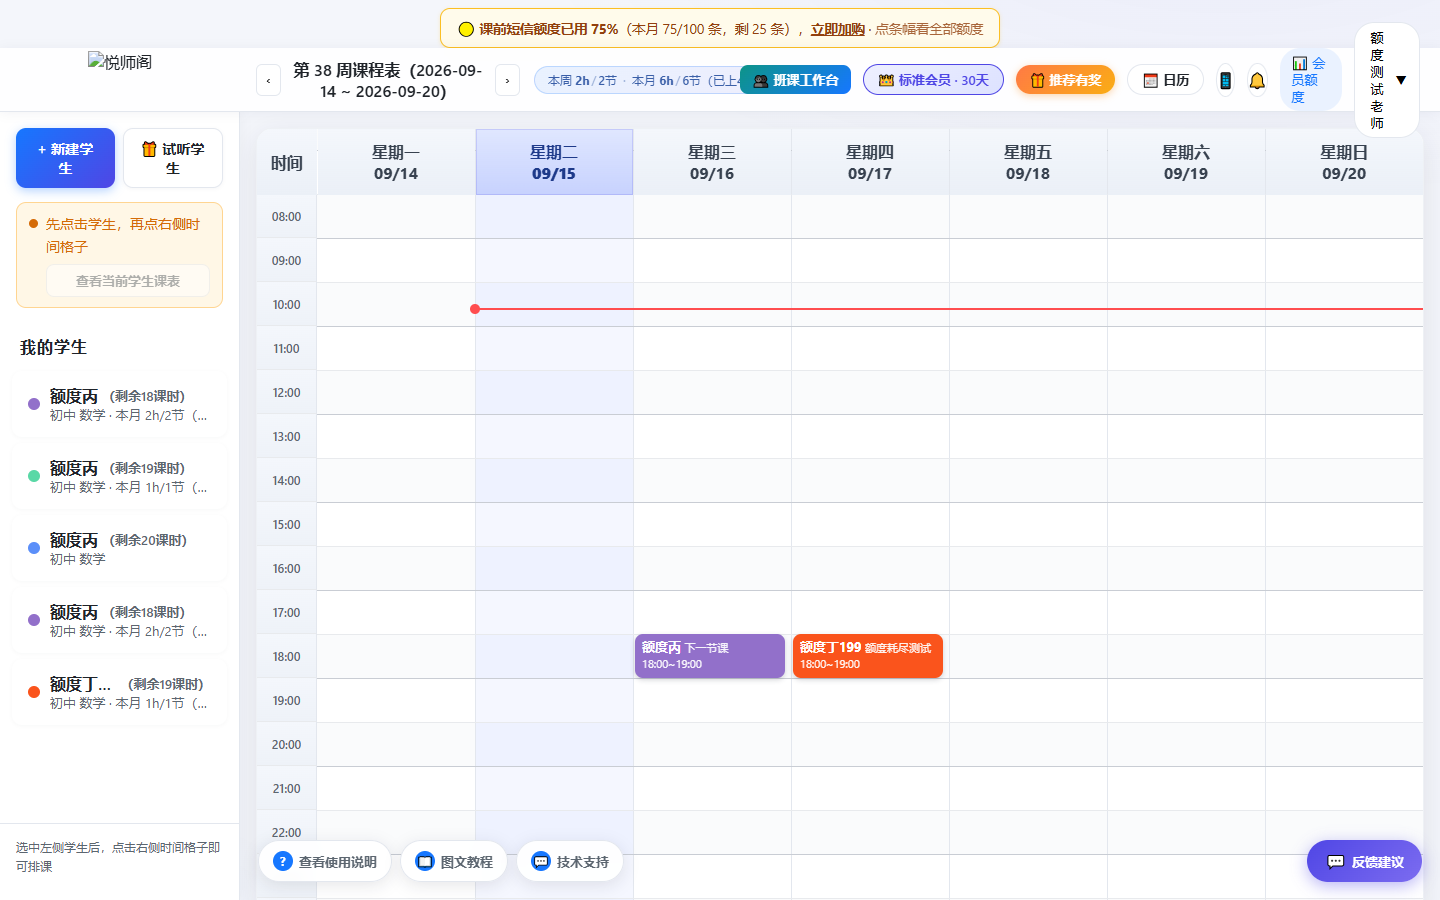Click the 试听学生 button
This screenshot has height=900, width=1440.
(173, 158)
